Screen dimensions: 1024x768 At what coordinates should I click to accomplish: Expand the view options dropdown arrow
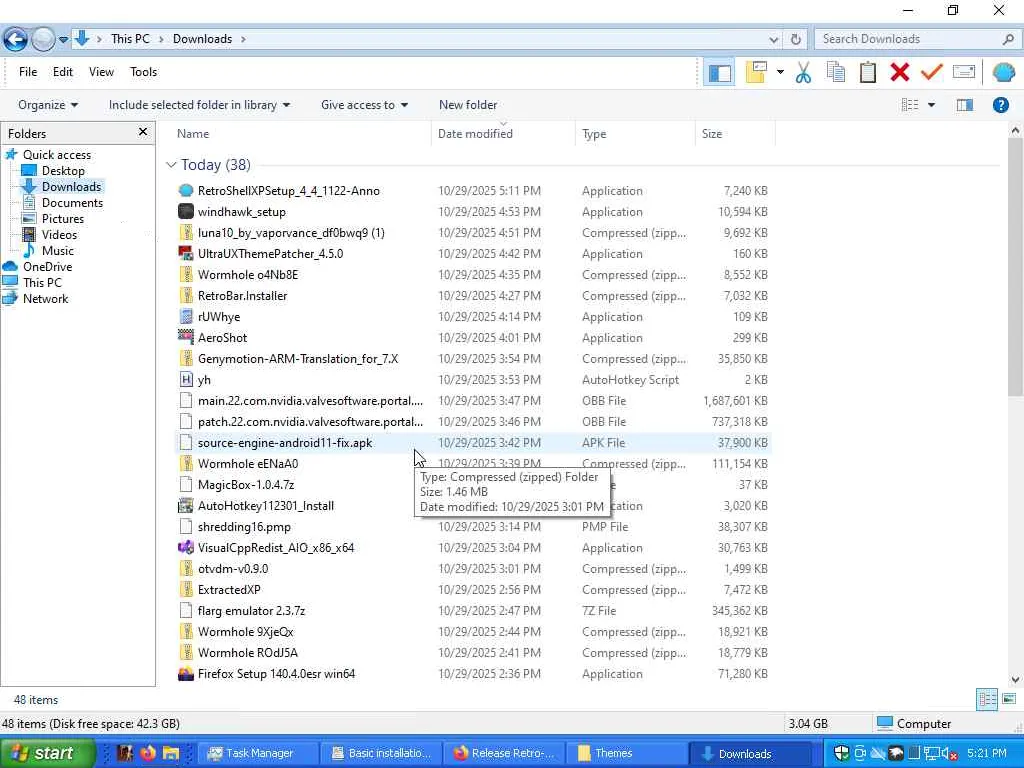[931, 105]
